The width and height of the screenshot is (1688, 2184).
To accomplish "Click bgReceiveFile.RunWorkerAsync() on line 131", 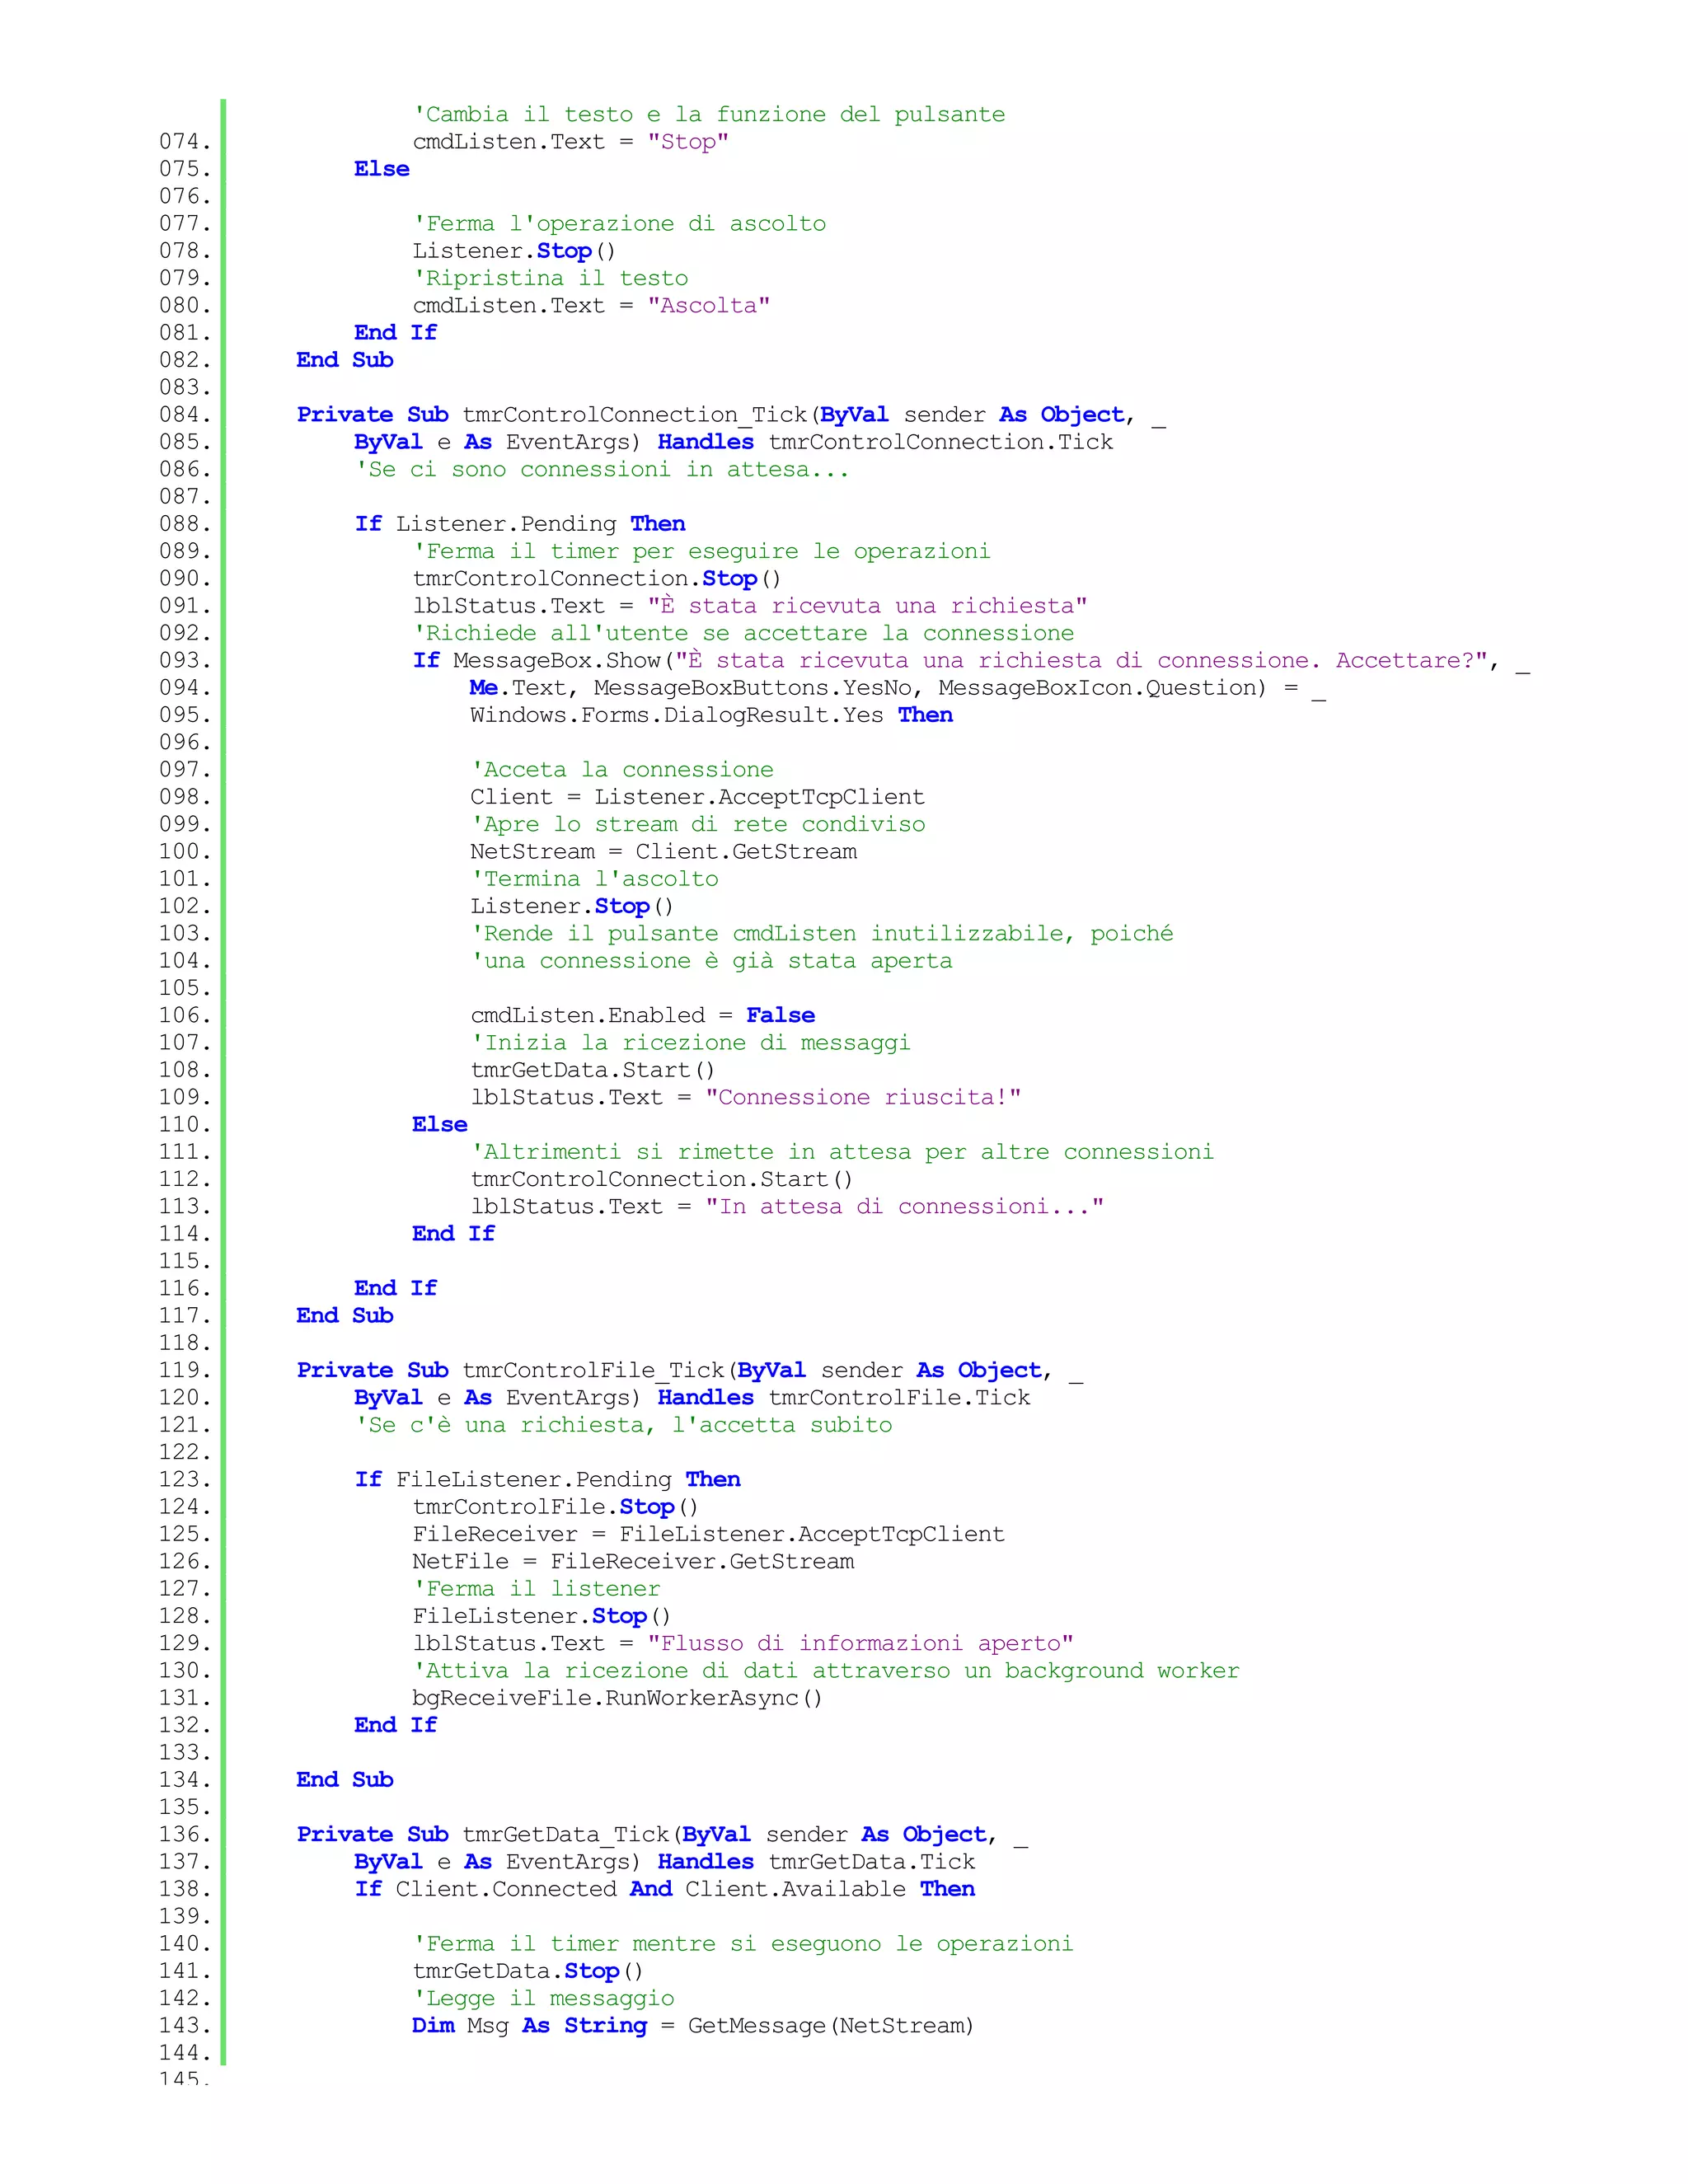I will 617,1698.
